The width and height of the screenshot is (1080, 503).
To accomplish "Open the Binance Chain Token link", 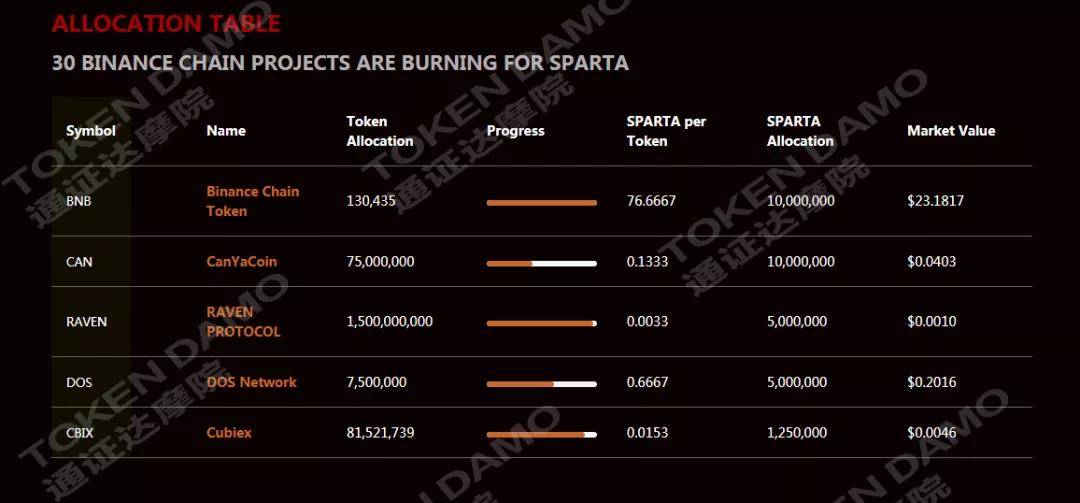I will tap(253, 201).
